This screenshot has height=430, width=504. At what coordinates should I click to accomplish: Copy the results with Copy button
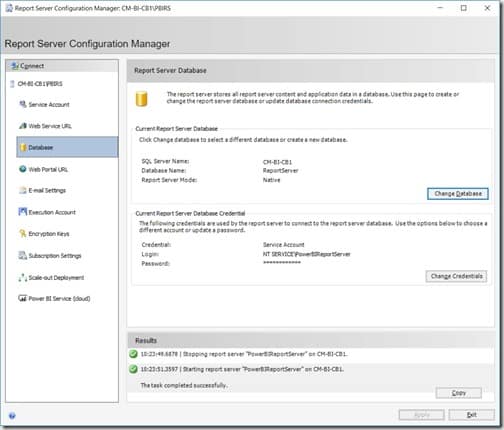coord(459,393)
